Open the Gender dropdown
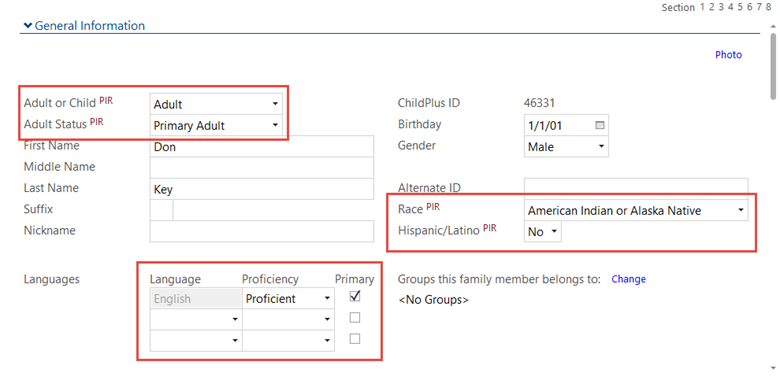Screen dimensions: 780x380 coord(566,147)
